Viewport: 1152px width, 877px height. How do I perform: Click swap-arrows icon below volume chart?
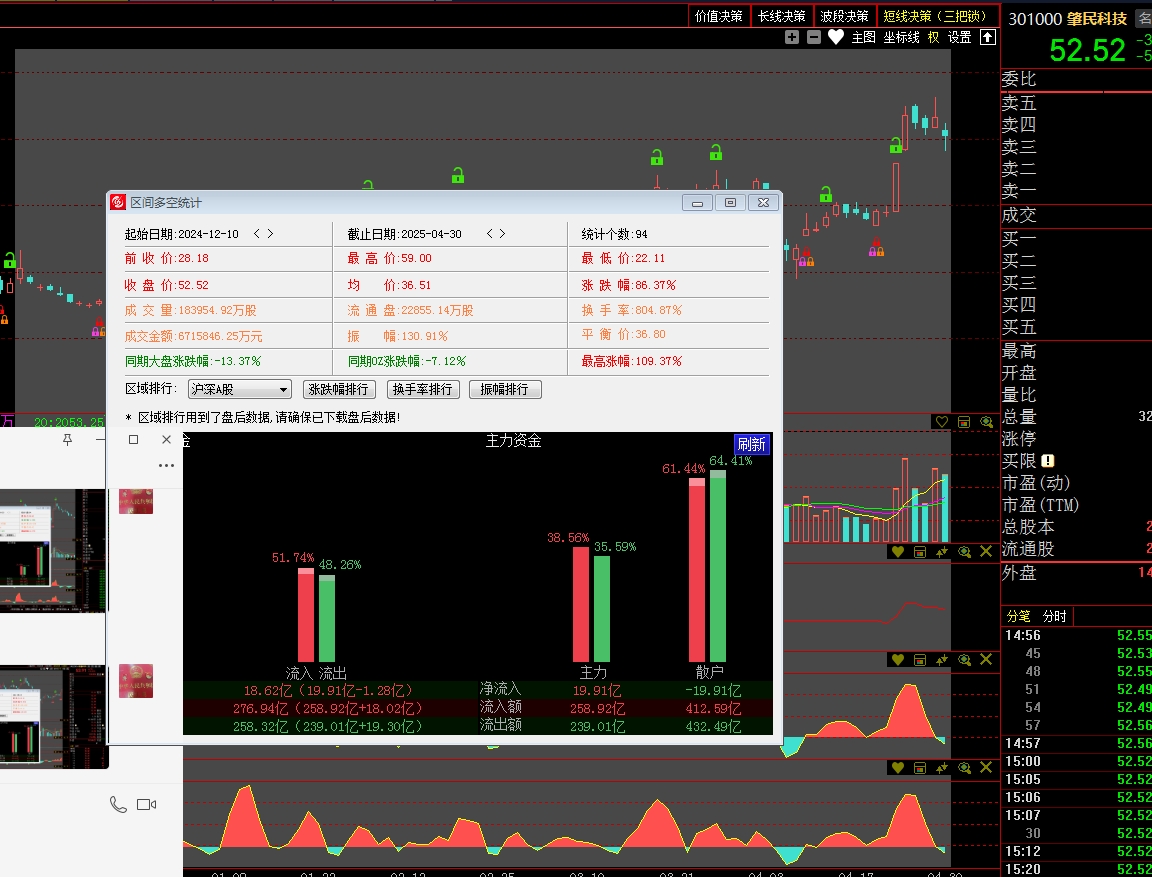point(942,551)
